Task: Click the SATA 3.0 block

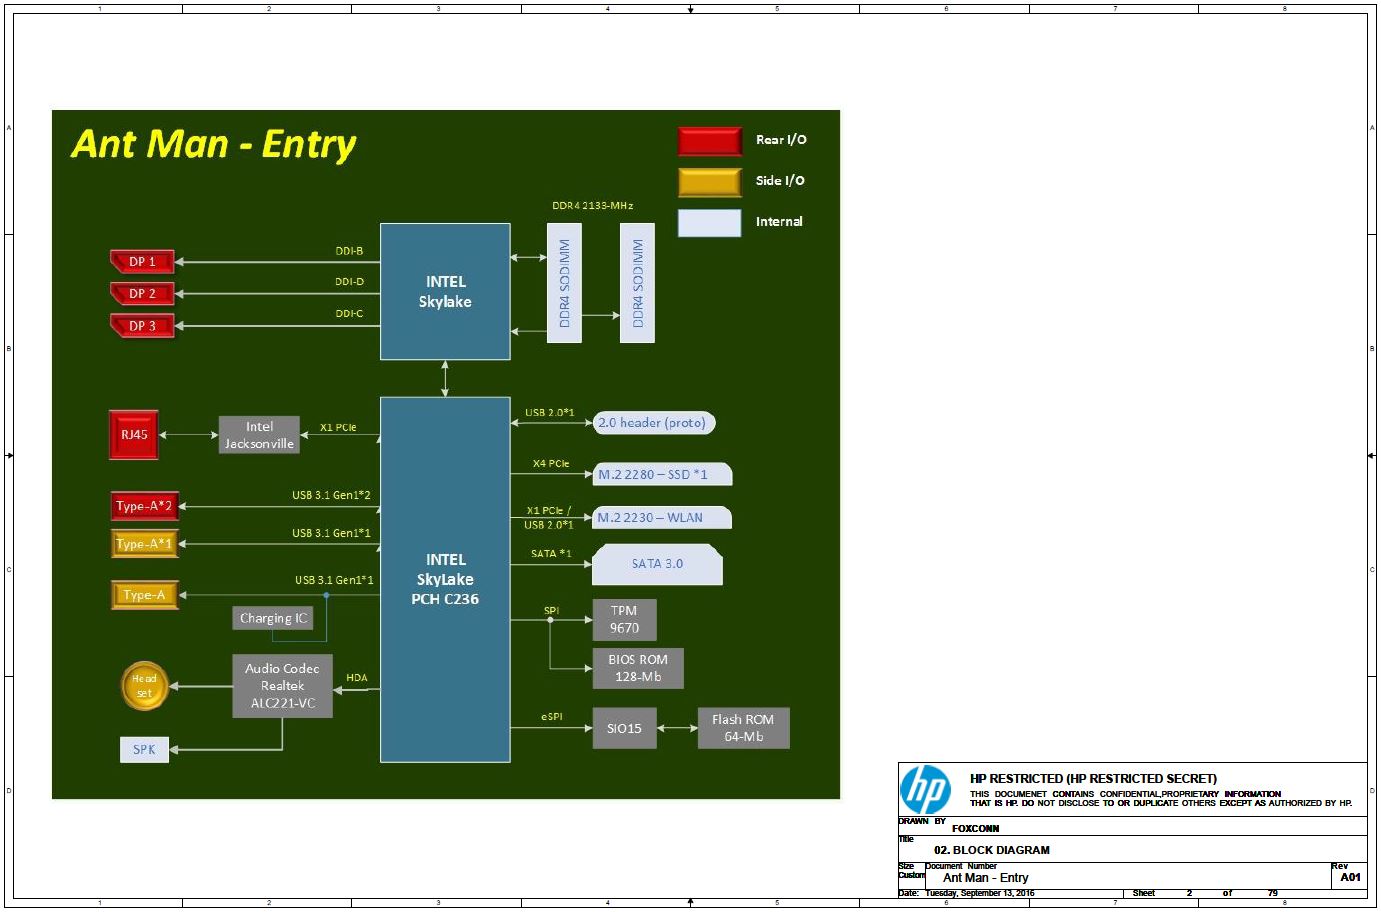Action: pos(657,564)
